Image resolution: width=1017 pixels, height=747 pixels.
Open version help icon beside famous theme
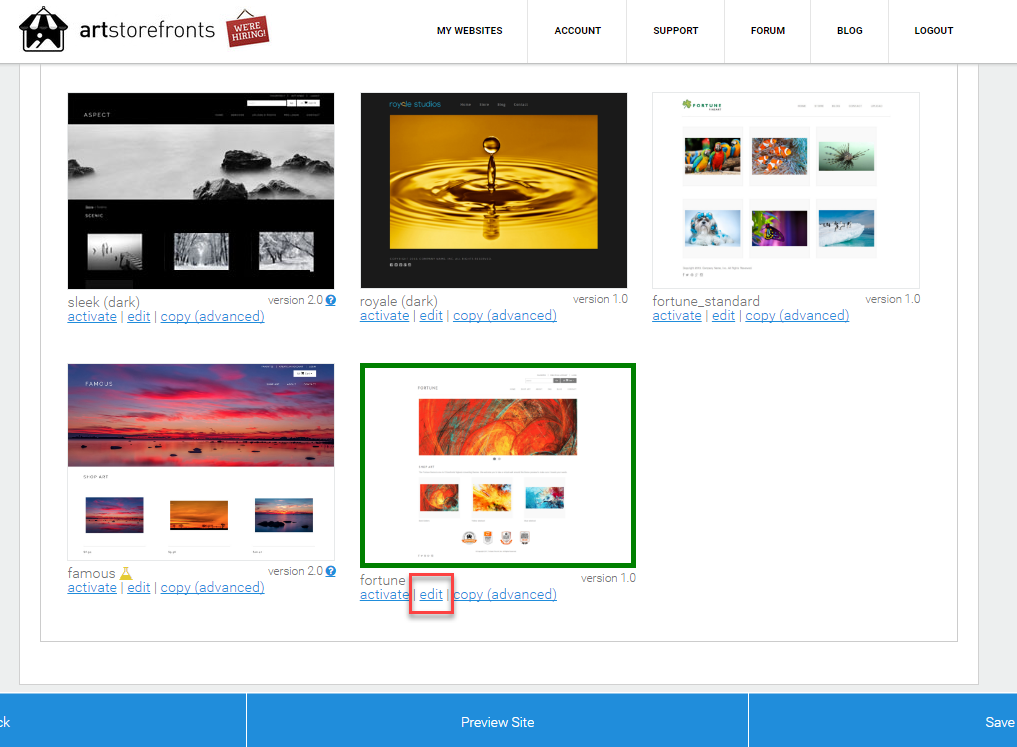click(x=331, y=571)
